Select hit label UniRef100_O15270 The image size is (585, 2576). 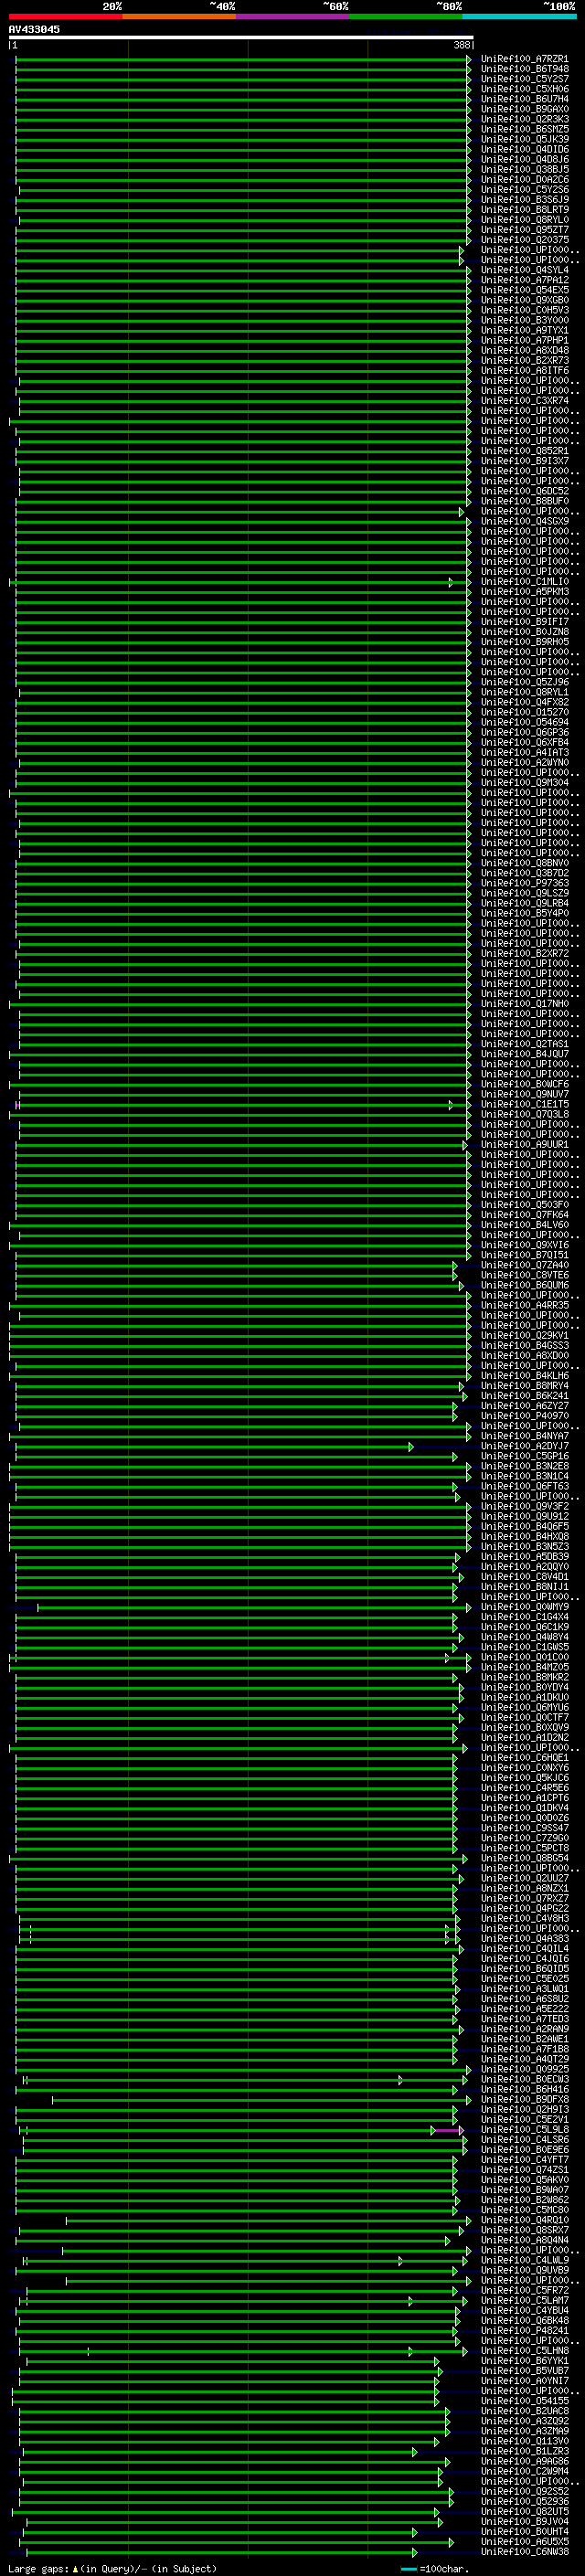[x=524, y=712]
